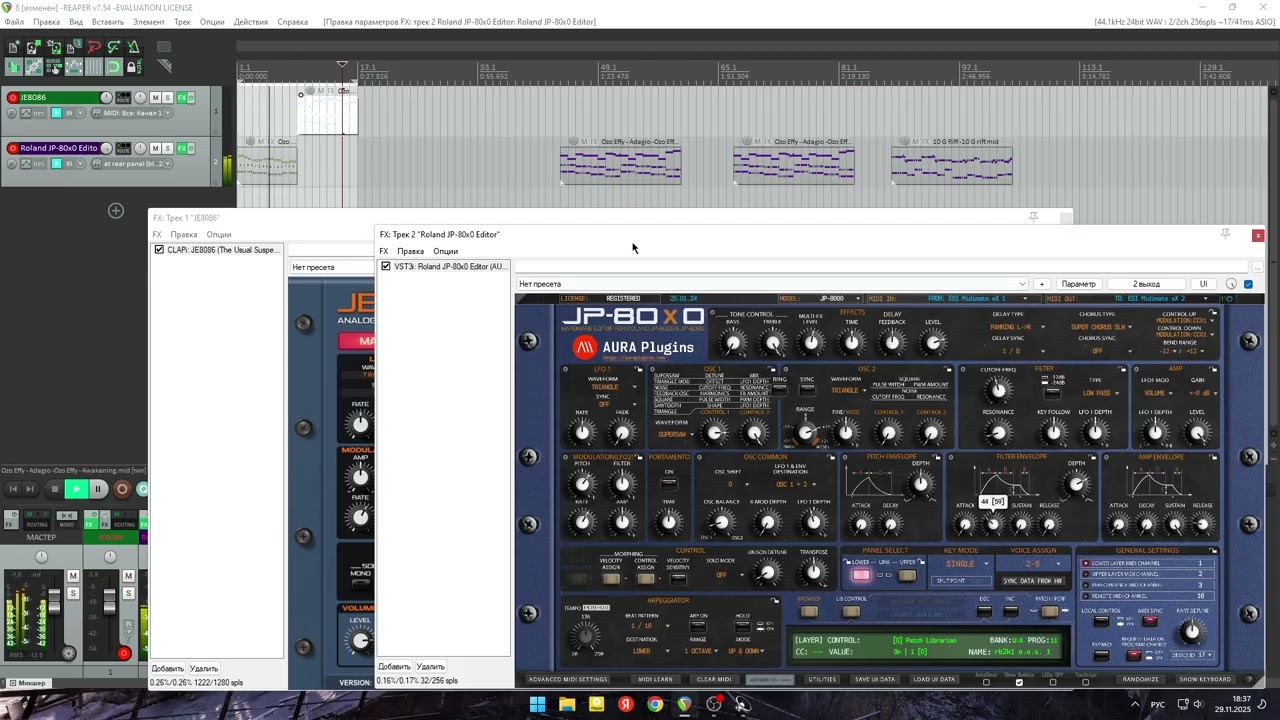The image size is (1280, 720).
Task: Click the Параметр button
Action: tap(1079, 284)
